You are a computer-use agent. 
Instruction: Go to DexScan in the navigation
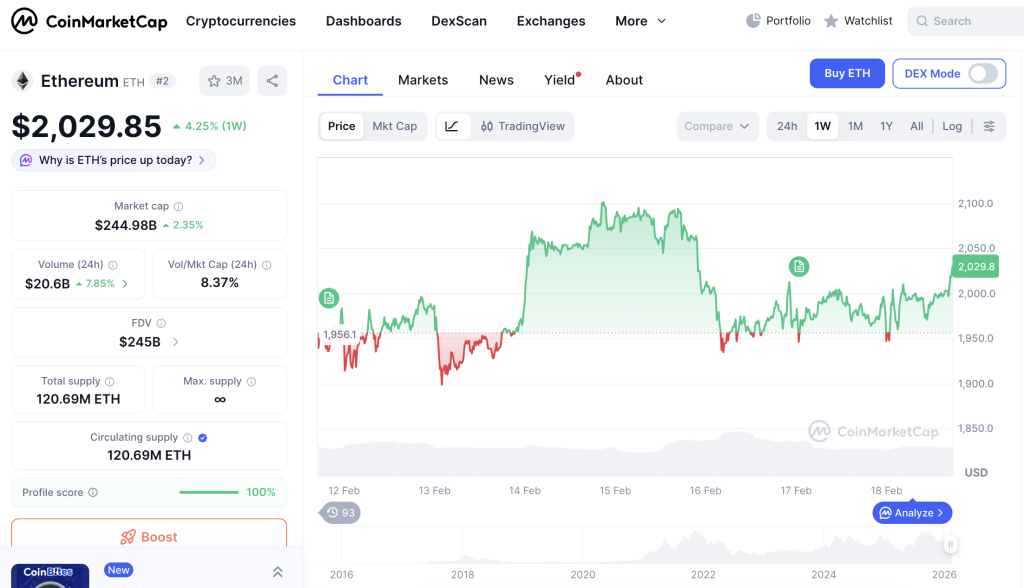coord(459,21)
